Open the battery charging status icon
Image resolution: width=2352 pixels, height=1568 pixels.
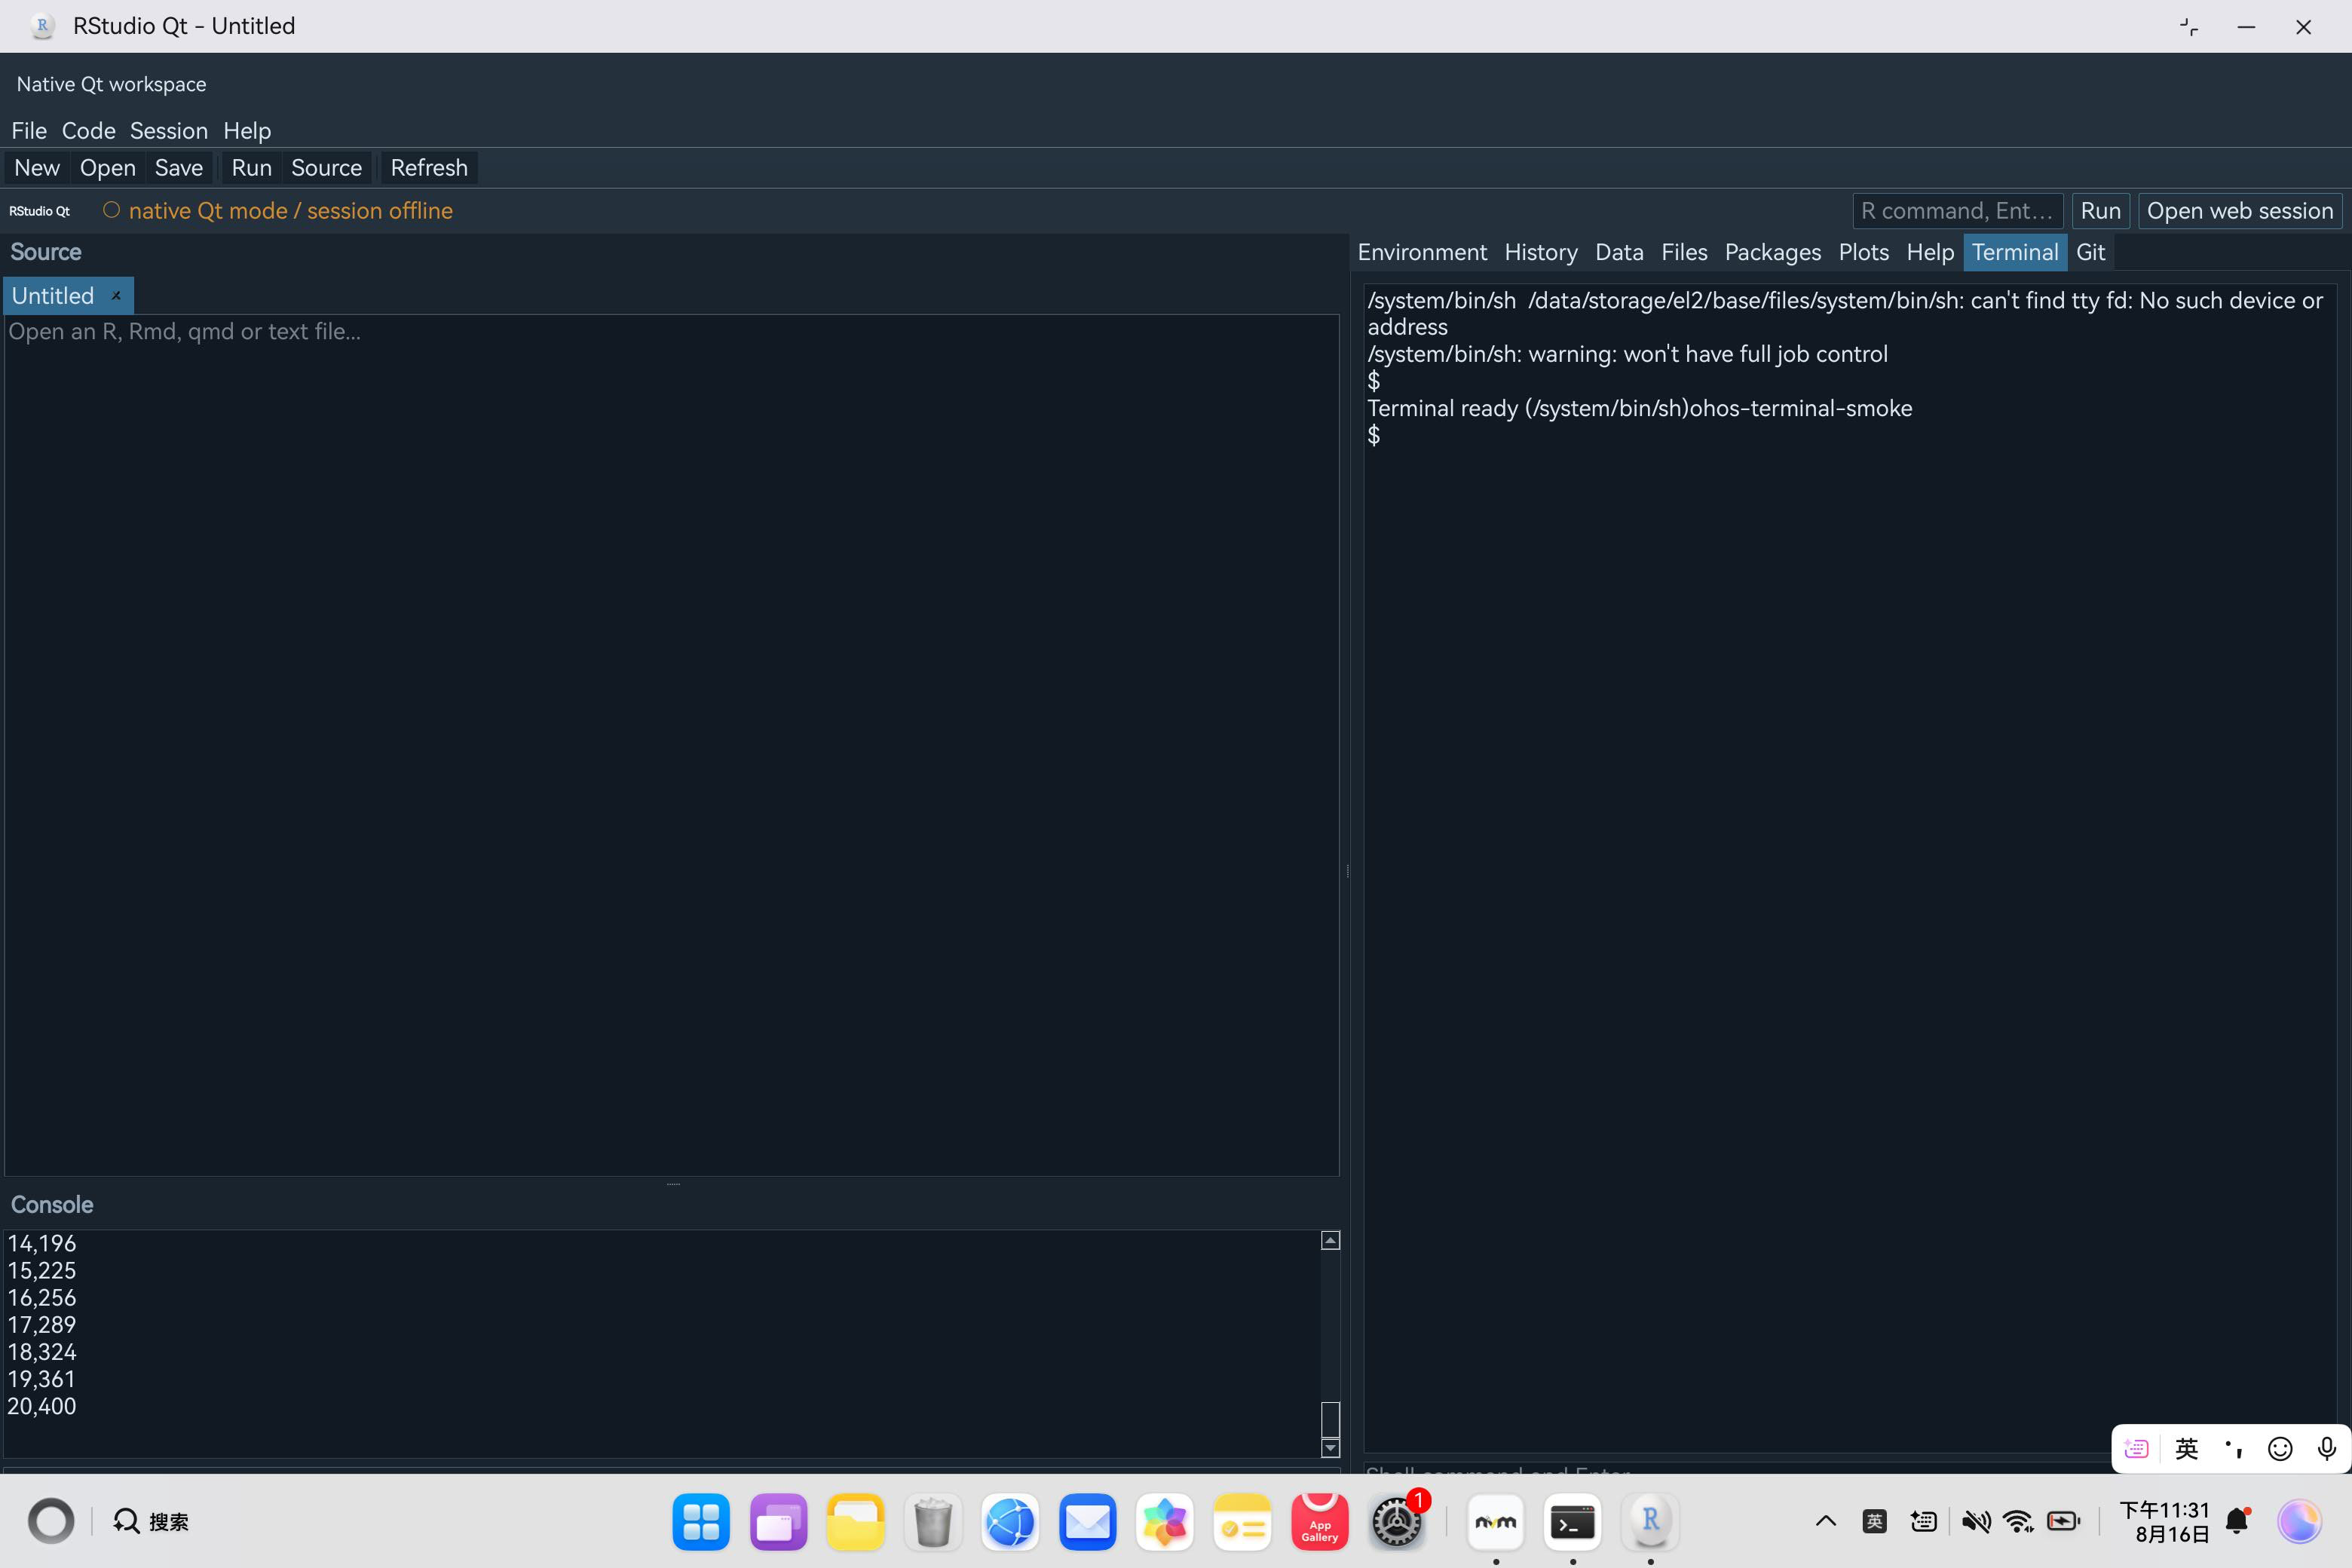tap(2064, 1522)
